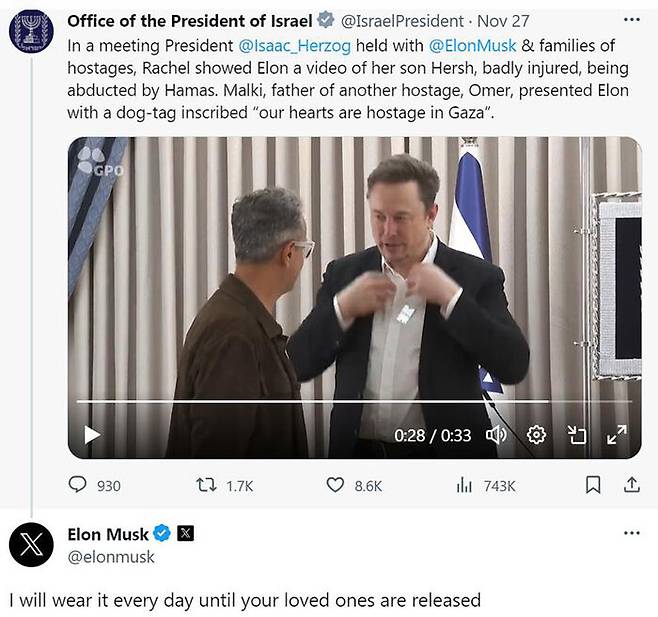Enter video fullscreen mode
The width and height of the screenshot is (658, 617).
pos(617,435)
